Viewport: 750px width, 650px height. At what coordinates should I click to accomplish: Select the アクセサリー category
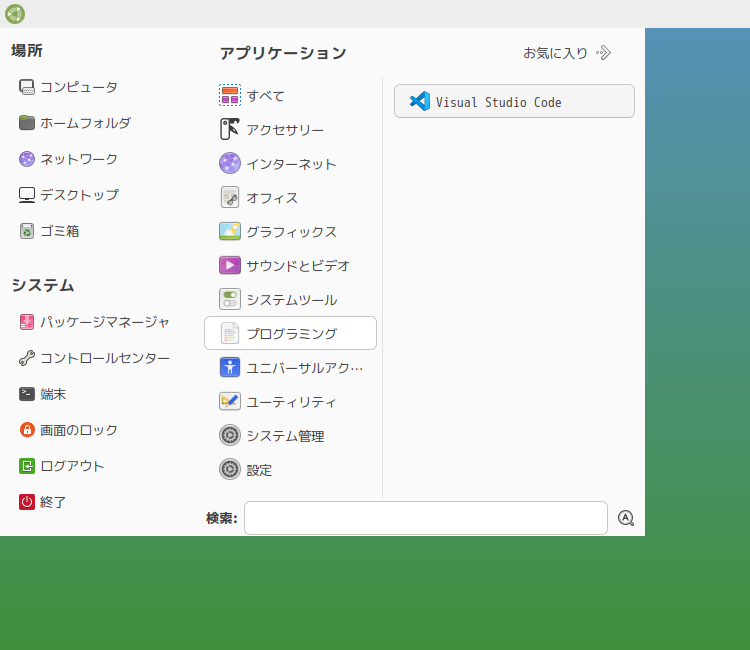click(x=290, y=129)
